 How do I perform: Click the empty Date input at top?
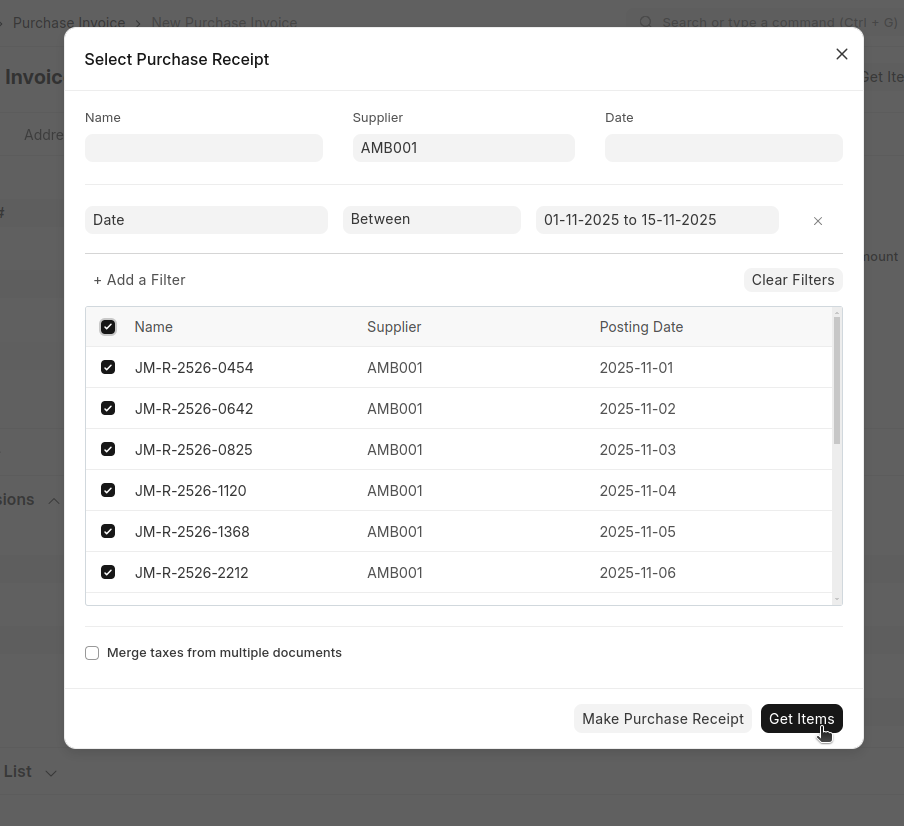point(723,148)
